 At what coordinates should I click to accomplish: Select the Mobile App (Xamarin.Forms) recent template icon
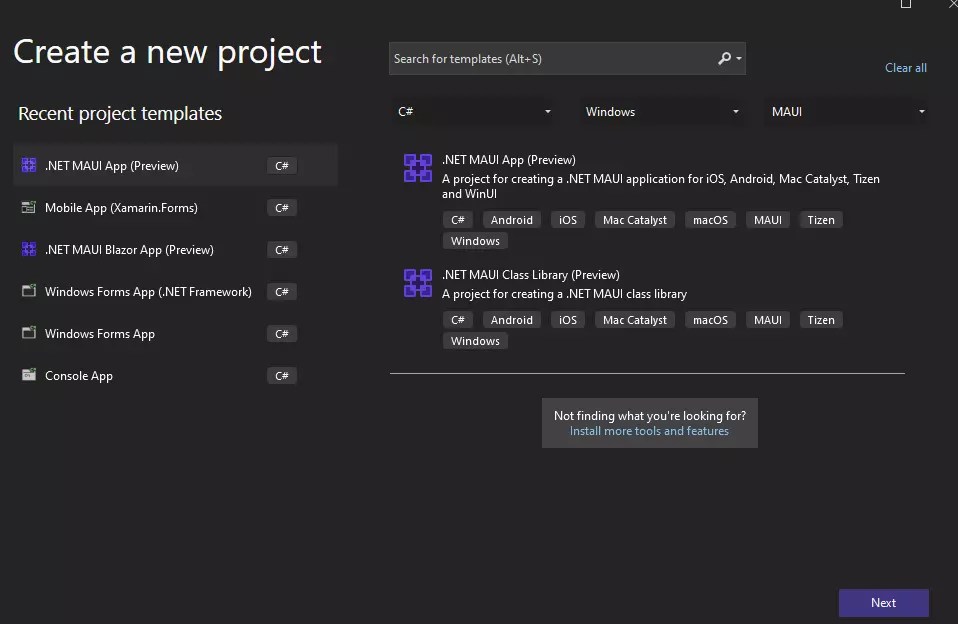pyautogui.click(x=27, y=207)
